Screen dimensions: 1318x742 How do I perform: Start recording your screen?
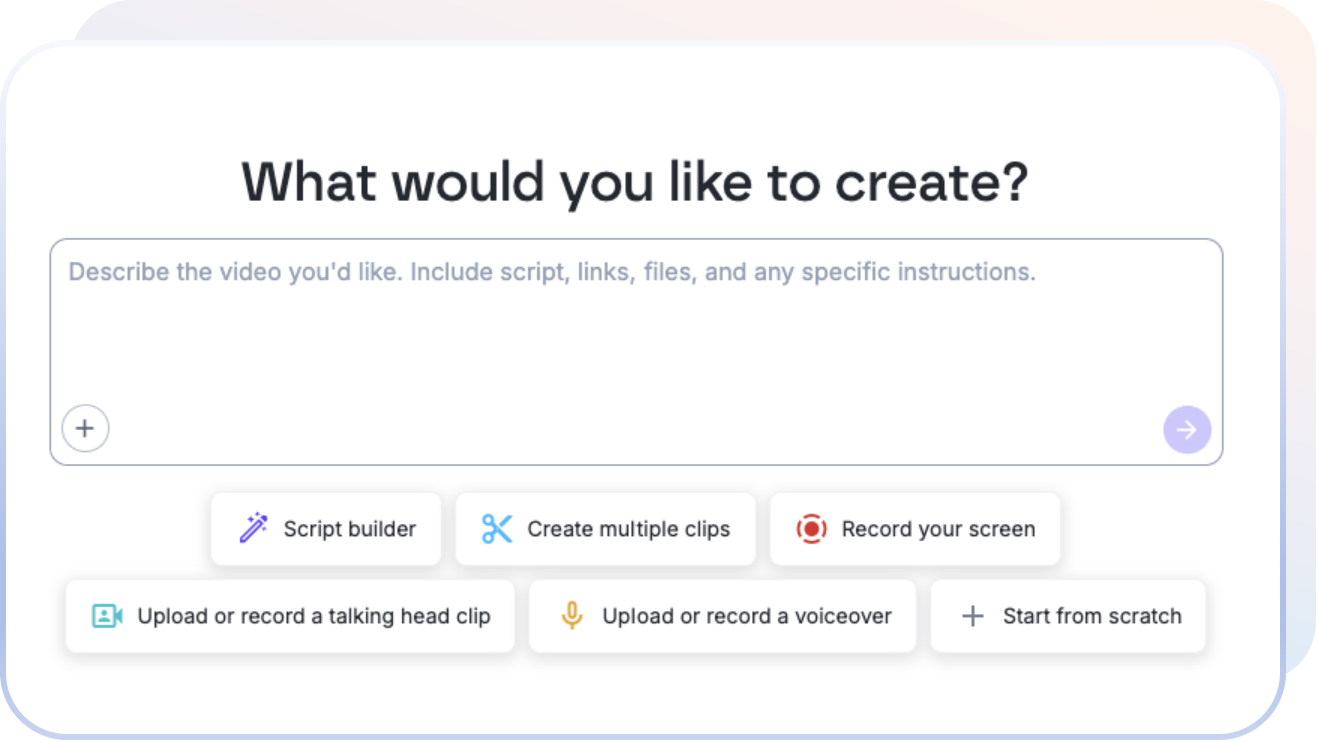pyautogui.click(x=915, y=529)
